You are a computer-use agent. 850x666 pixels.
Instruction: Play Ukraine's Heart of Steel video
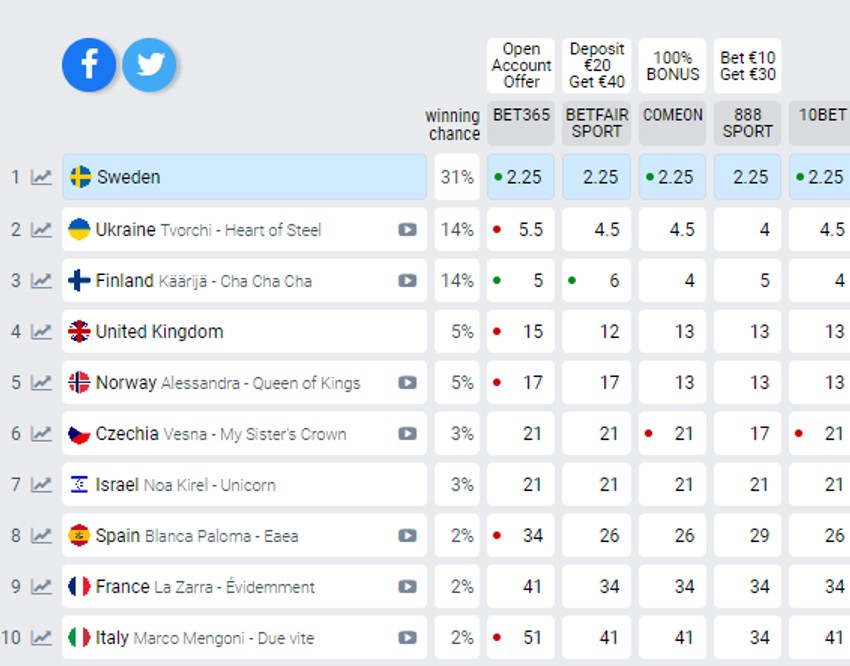[x=407, y=230]
